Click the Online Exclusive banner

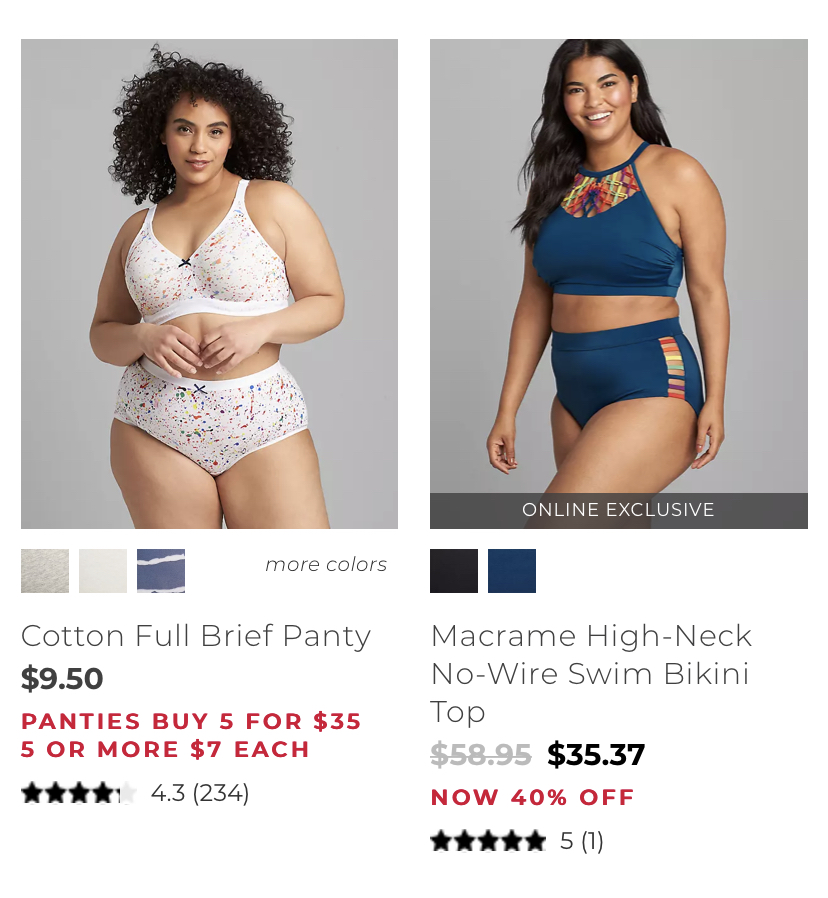(618, 510)
